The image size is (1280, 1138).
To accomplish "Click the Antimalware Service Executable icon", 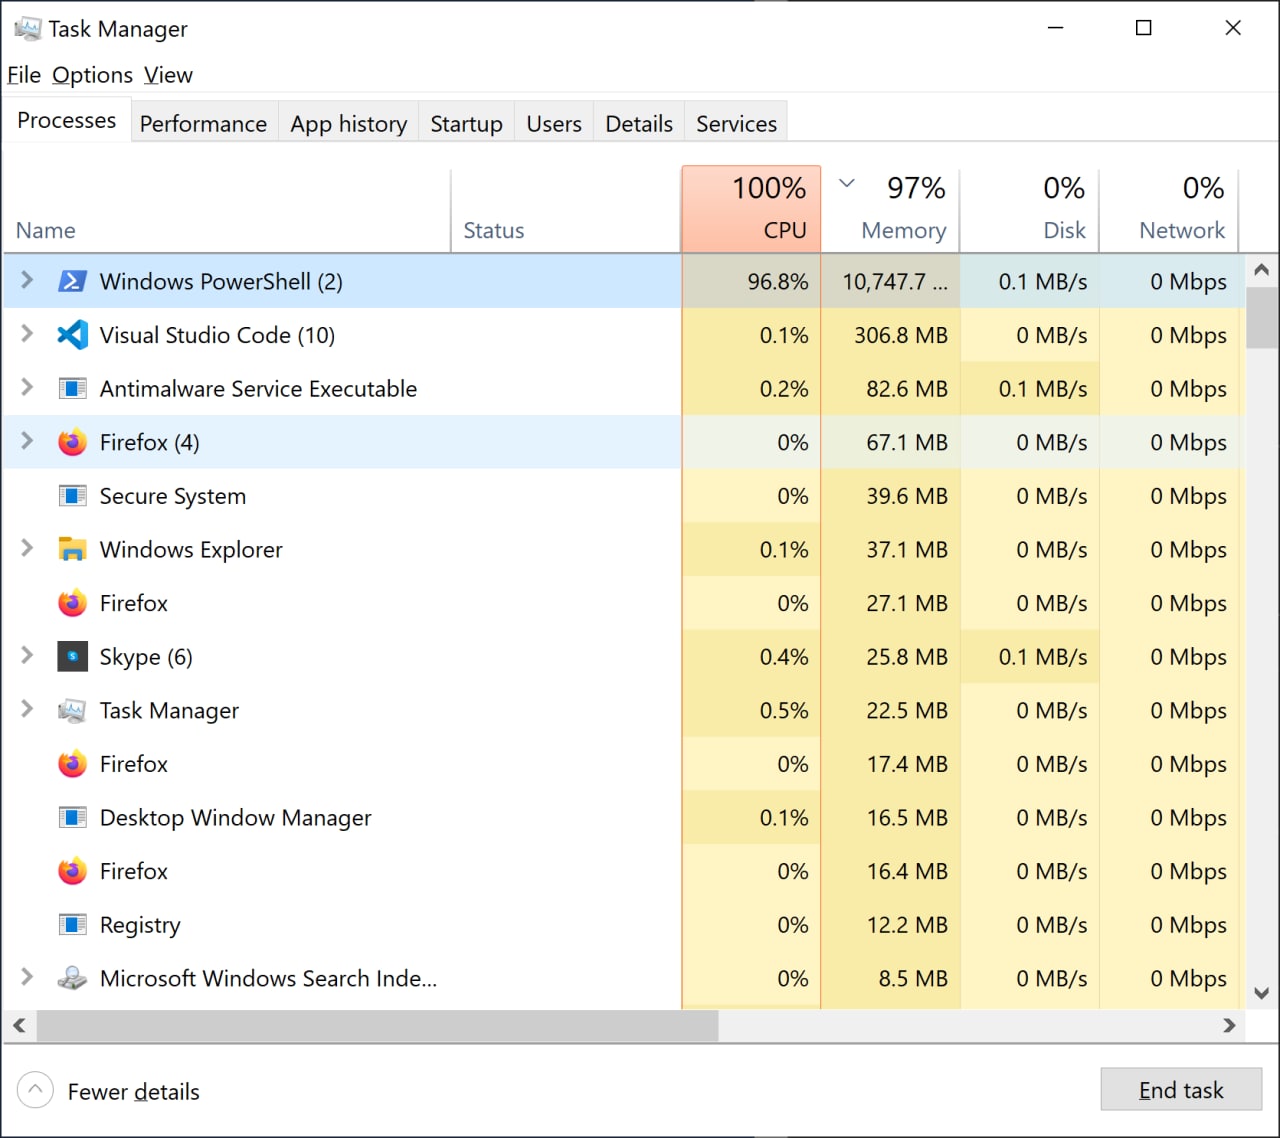I will (x=72, y=389).
